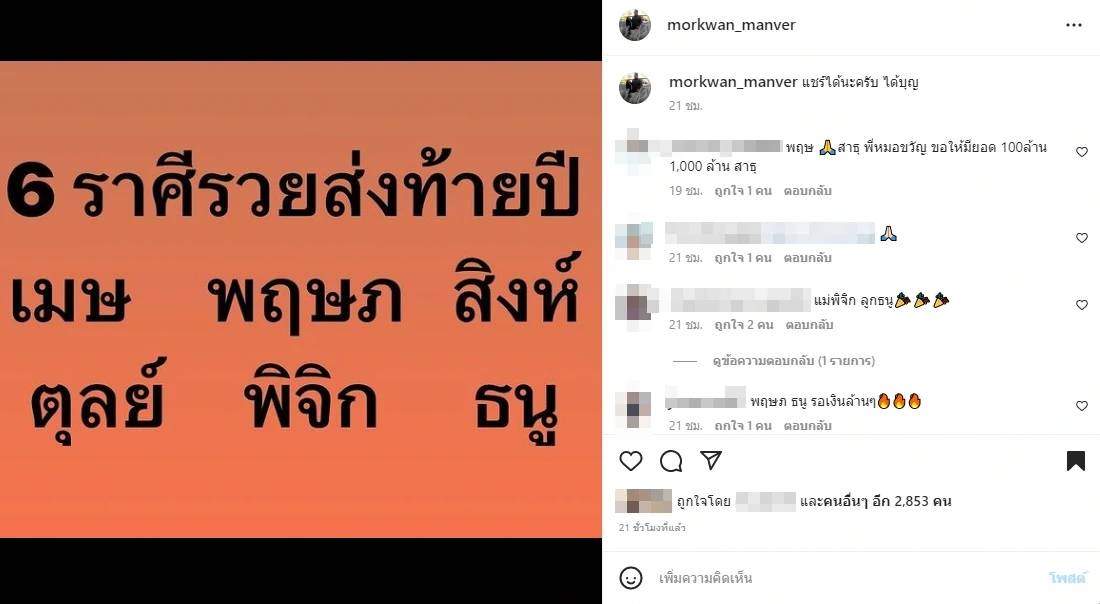Image resolution: width=1100 pixels, height=604 pixels.
Task: Like the comment mentioning 100ล้าน
Action: pos(1082,152)
